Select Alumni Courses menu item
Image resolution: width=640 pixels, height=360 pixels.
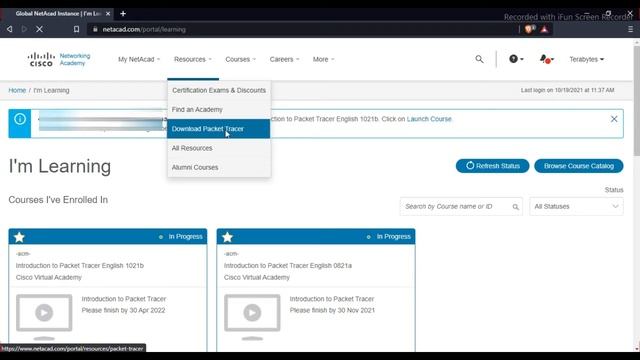click(219, 167)
